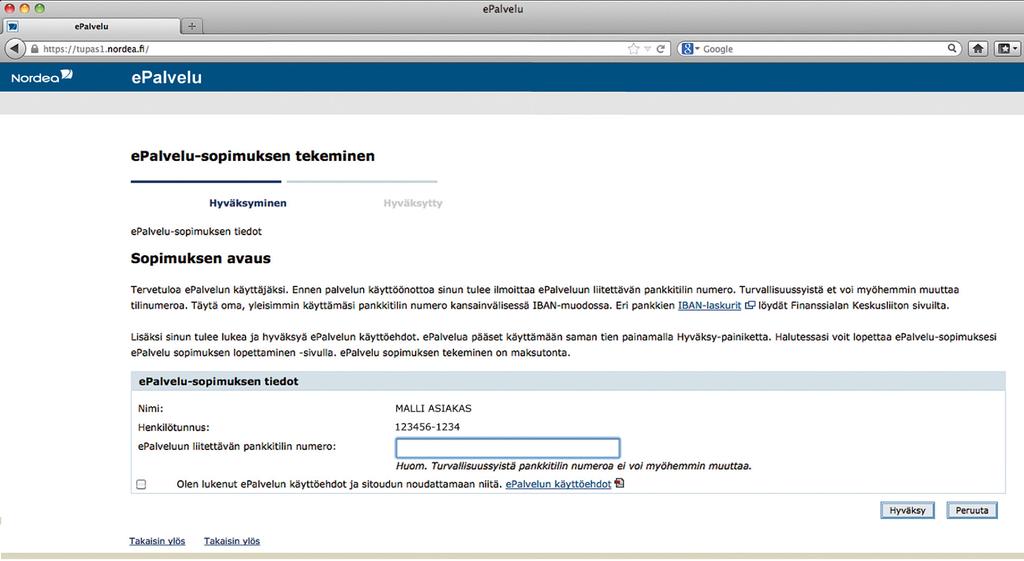
Task: Select the Hyväksytty step label
Action: click(x=413, y=203)
